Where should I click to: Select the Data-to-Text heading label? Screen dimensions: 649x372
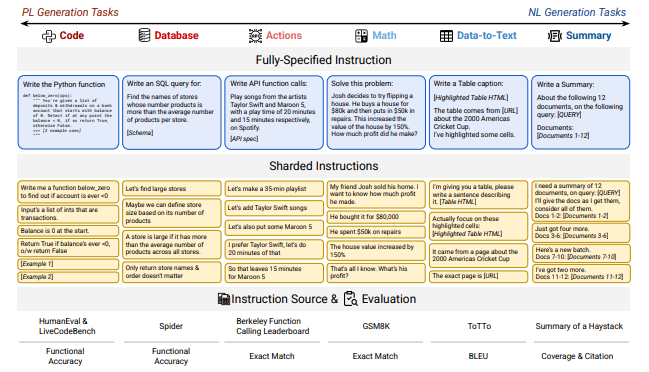tap(486, 36)
